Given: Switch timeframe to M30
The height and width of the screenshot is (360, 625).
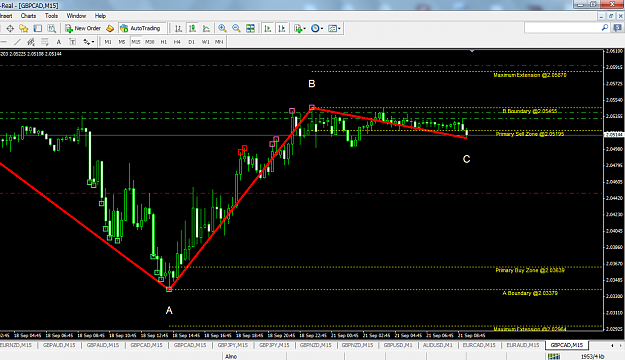Looking at the screenshot, I should pos(149,42).
